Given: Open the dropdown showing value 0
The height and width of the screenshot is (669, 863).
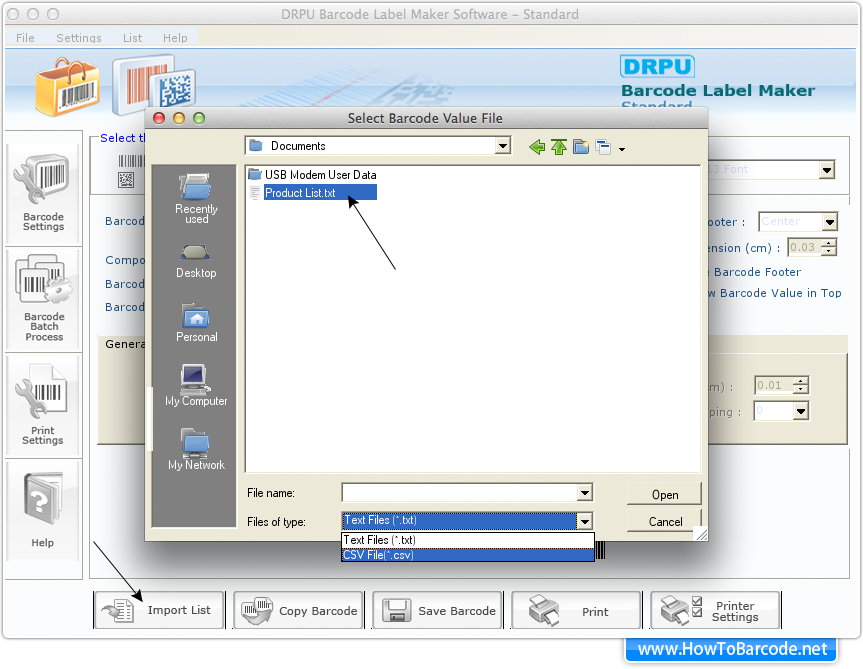Looking at the screenshot, I should click(x=801, y=411).
